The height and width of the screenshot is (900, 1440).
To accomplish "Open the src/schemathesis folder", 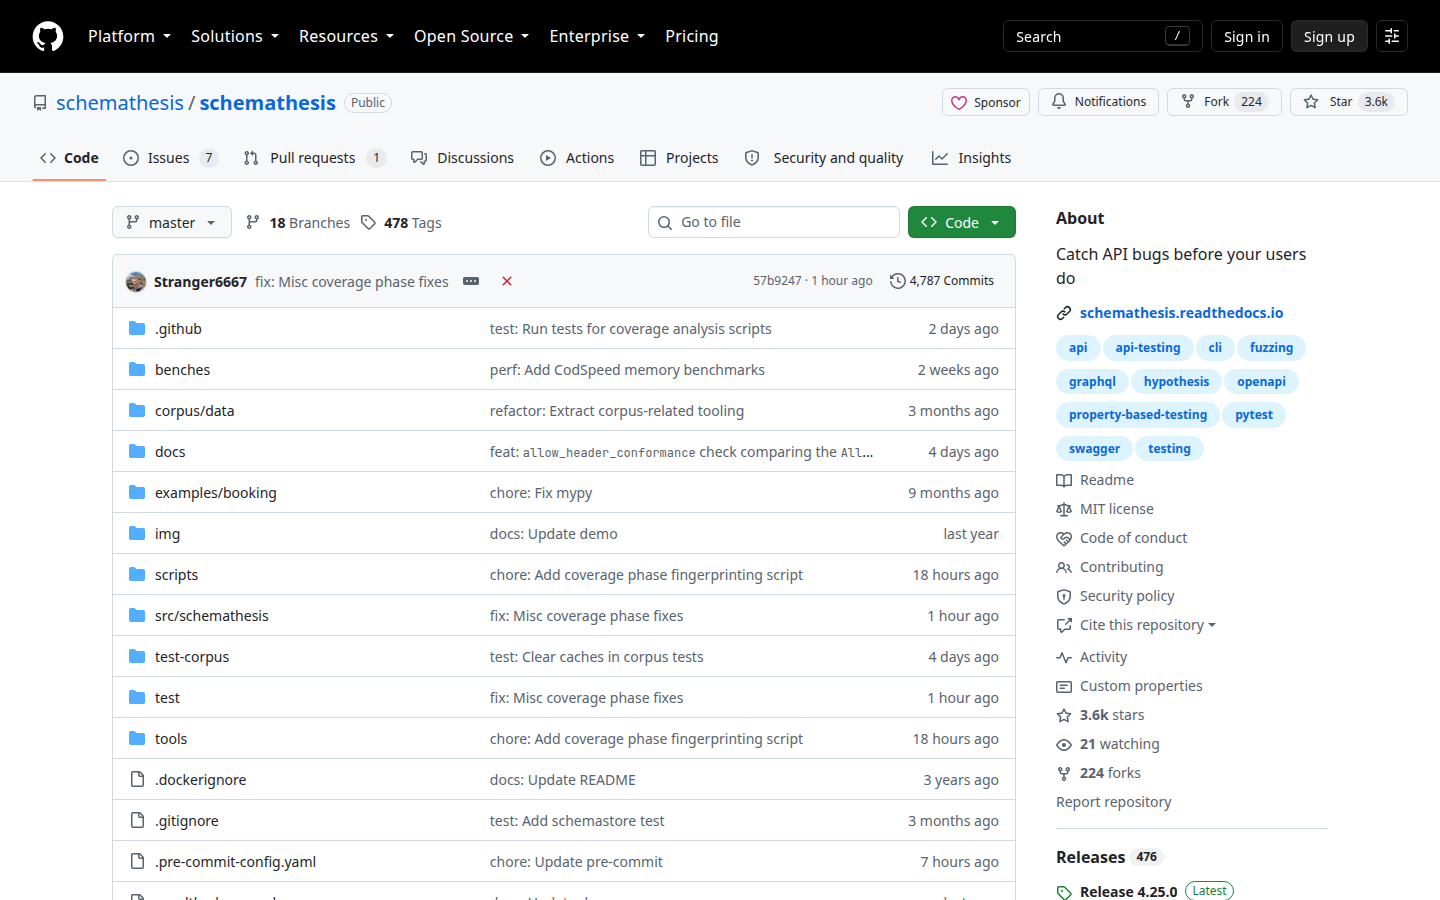I will coord(211,616).
